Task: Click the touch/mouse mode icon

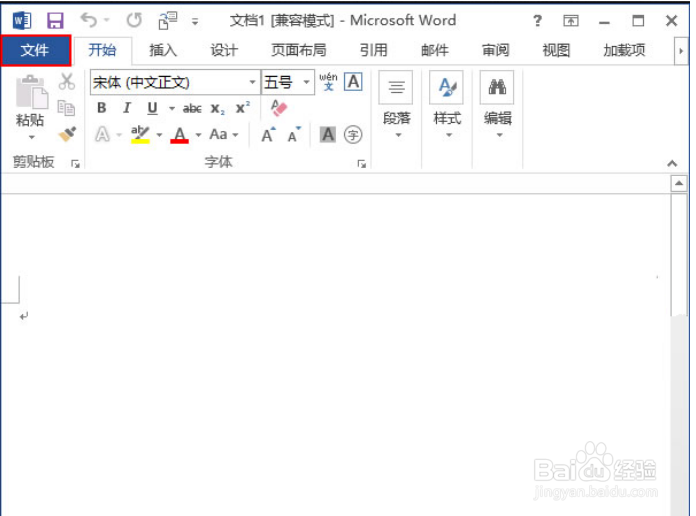Action: tap(168, 20)
